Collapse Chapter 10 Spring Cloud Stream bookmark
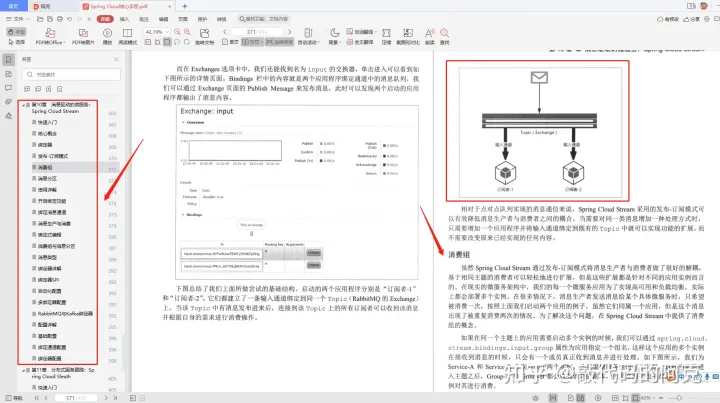The image size is (720, 403). 23,105
